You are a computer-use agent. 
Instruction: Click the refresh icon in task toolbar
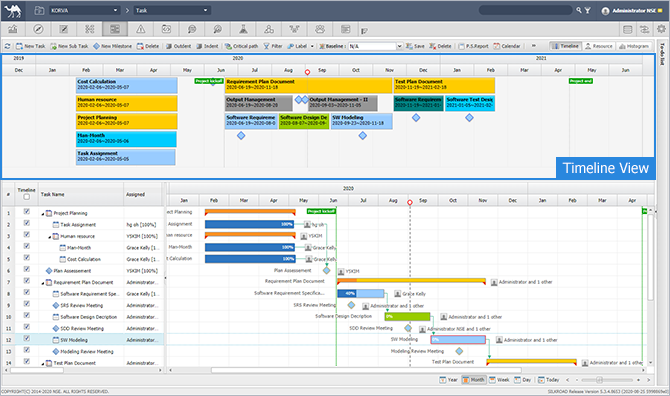pyautogui.click(x=7, y=46)
